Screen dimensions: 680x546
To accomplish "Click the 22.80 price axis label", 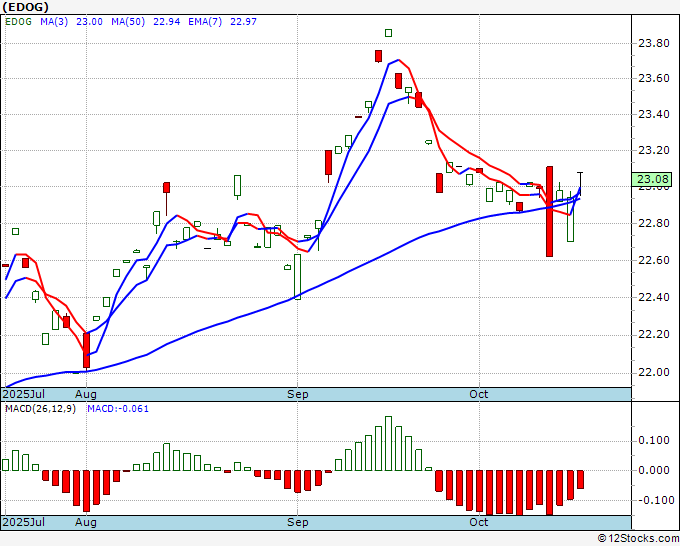I will [x=654, y=223].
